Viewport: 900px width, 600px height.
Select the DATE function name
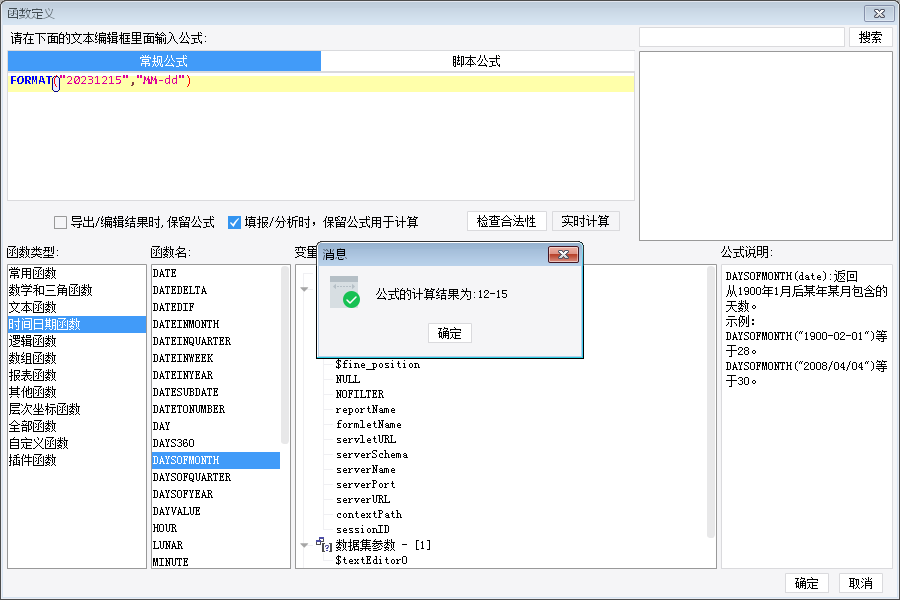(x=216, y=273)
